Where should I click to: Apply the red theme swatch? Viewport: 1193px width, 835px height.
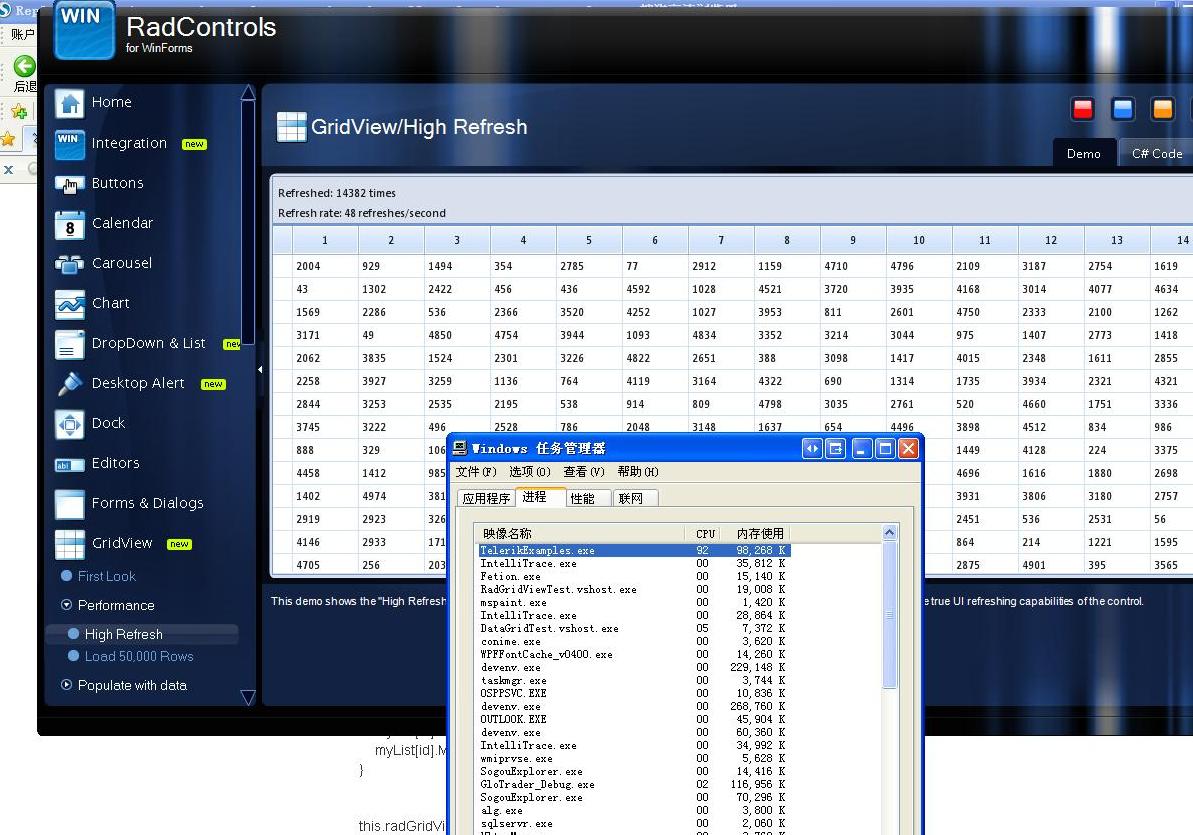1082,109
